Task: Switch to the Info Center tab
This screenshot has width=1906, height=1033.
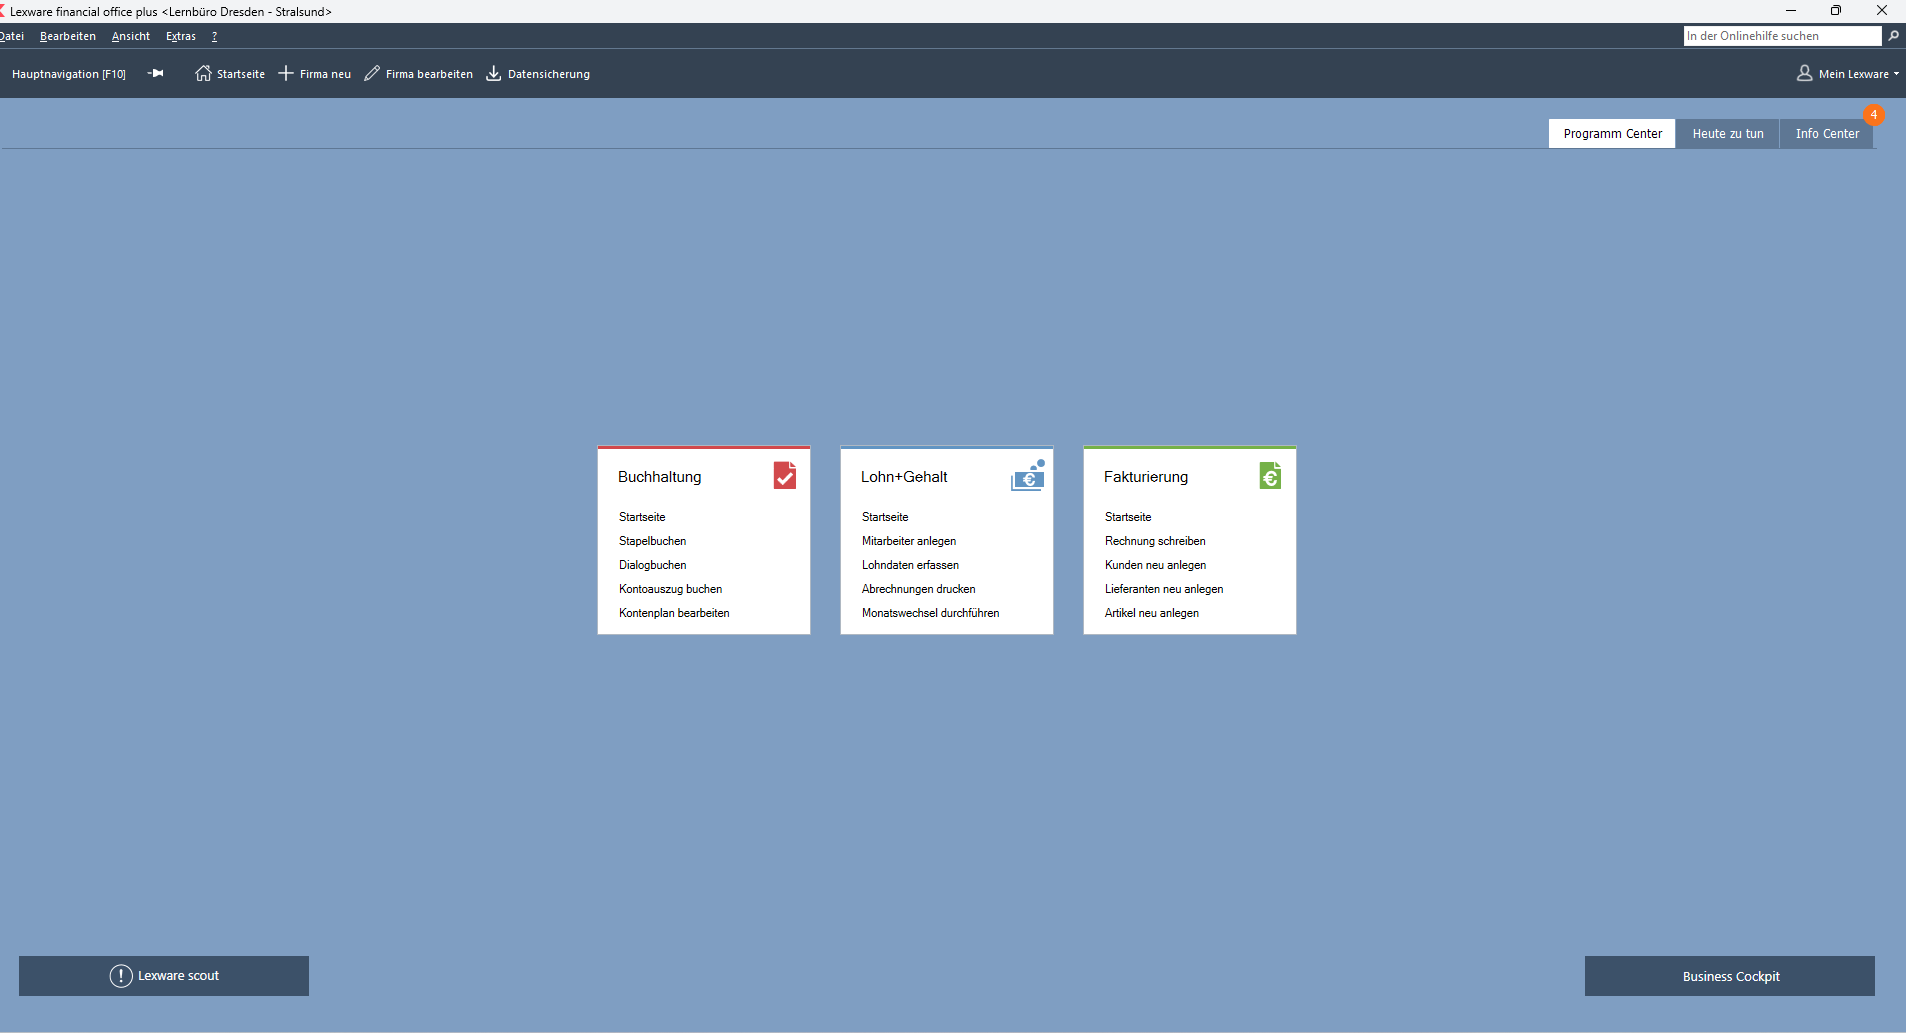Action: [x=1826, y=134]
